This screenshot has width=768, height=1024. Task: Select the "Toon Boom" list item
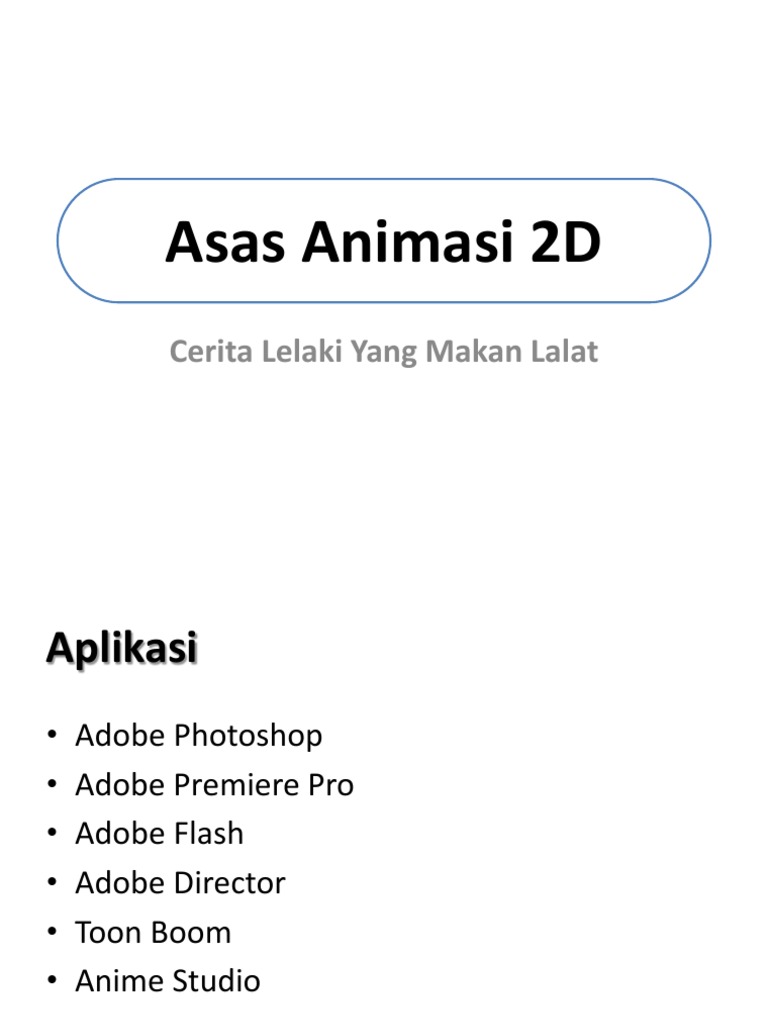tap(153, 932)
